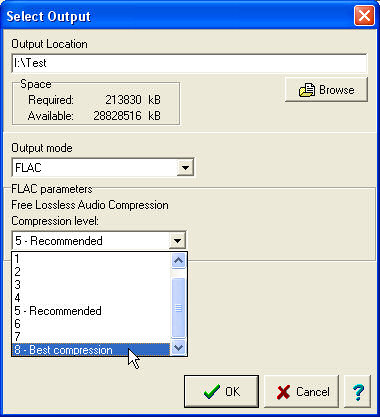Choose compression level 1 from the list

tap(91, 259)
